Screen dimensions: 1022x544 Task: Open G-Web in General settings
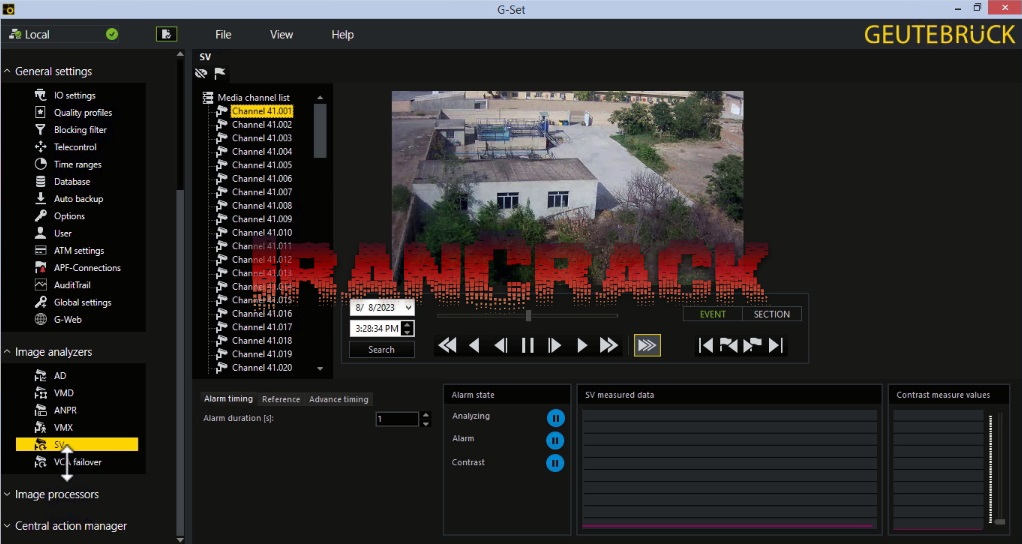pos(67,320)
